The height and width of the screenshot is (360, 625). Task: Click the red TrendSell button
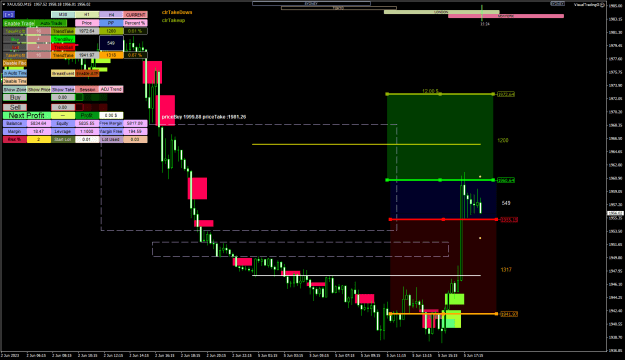pyautogui.click(x=63, y=47)
